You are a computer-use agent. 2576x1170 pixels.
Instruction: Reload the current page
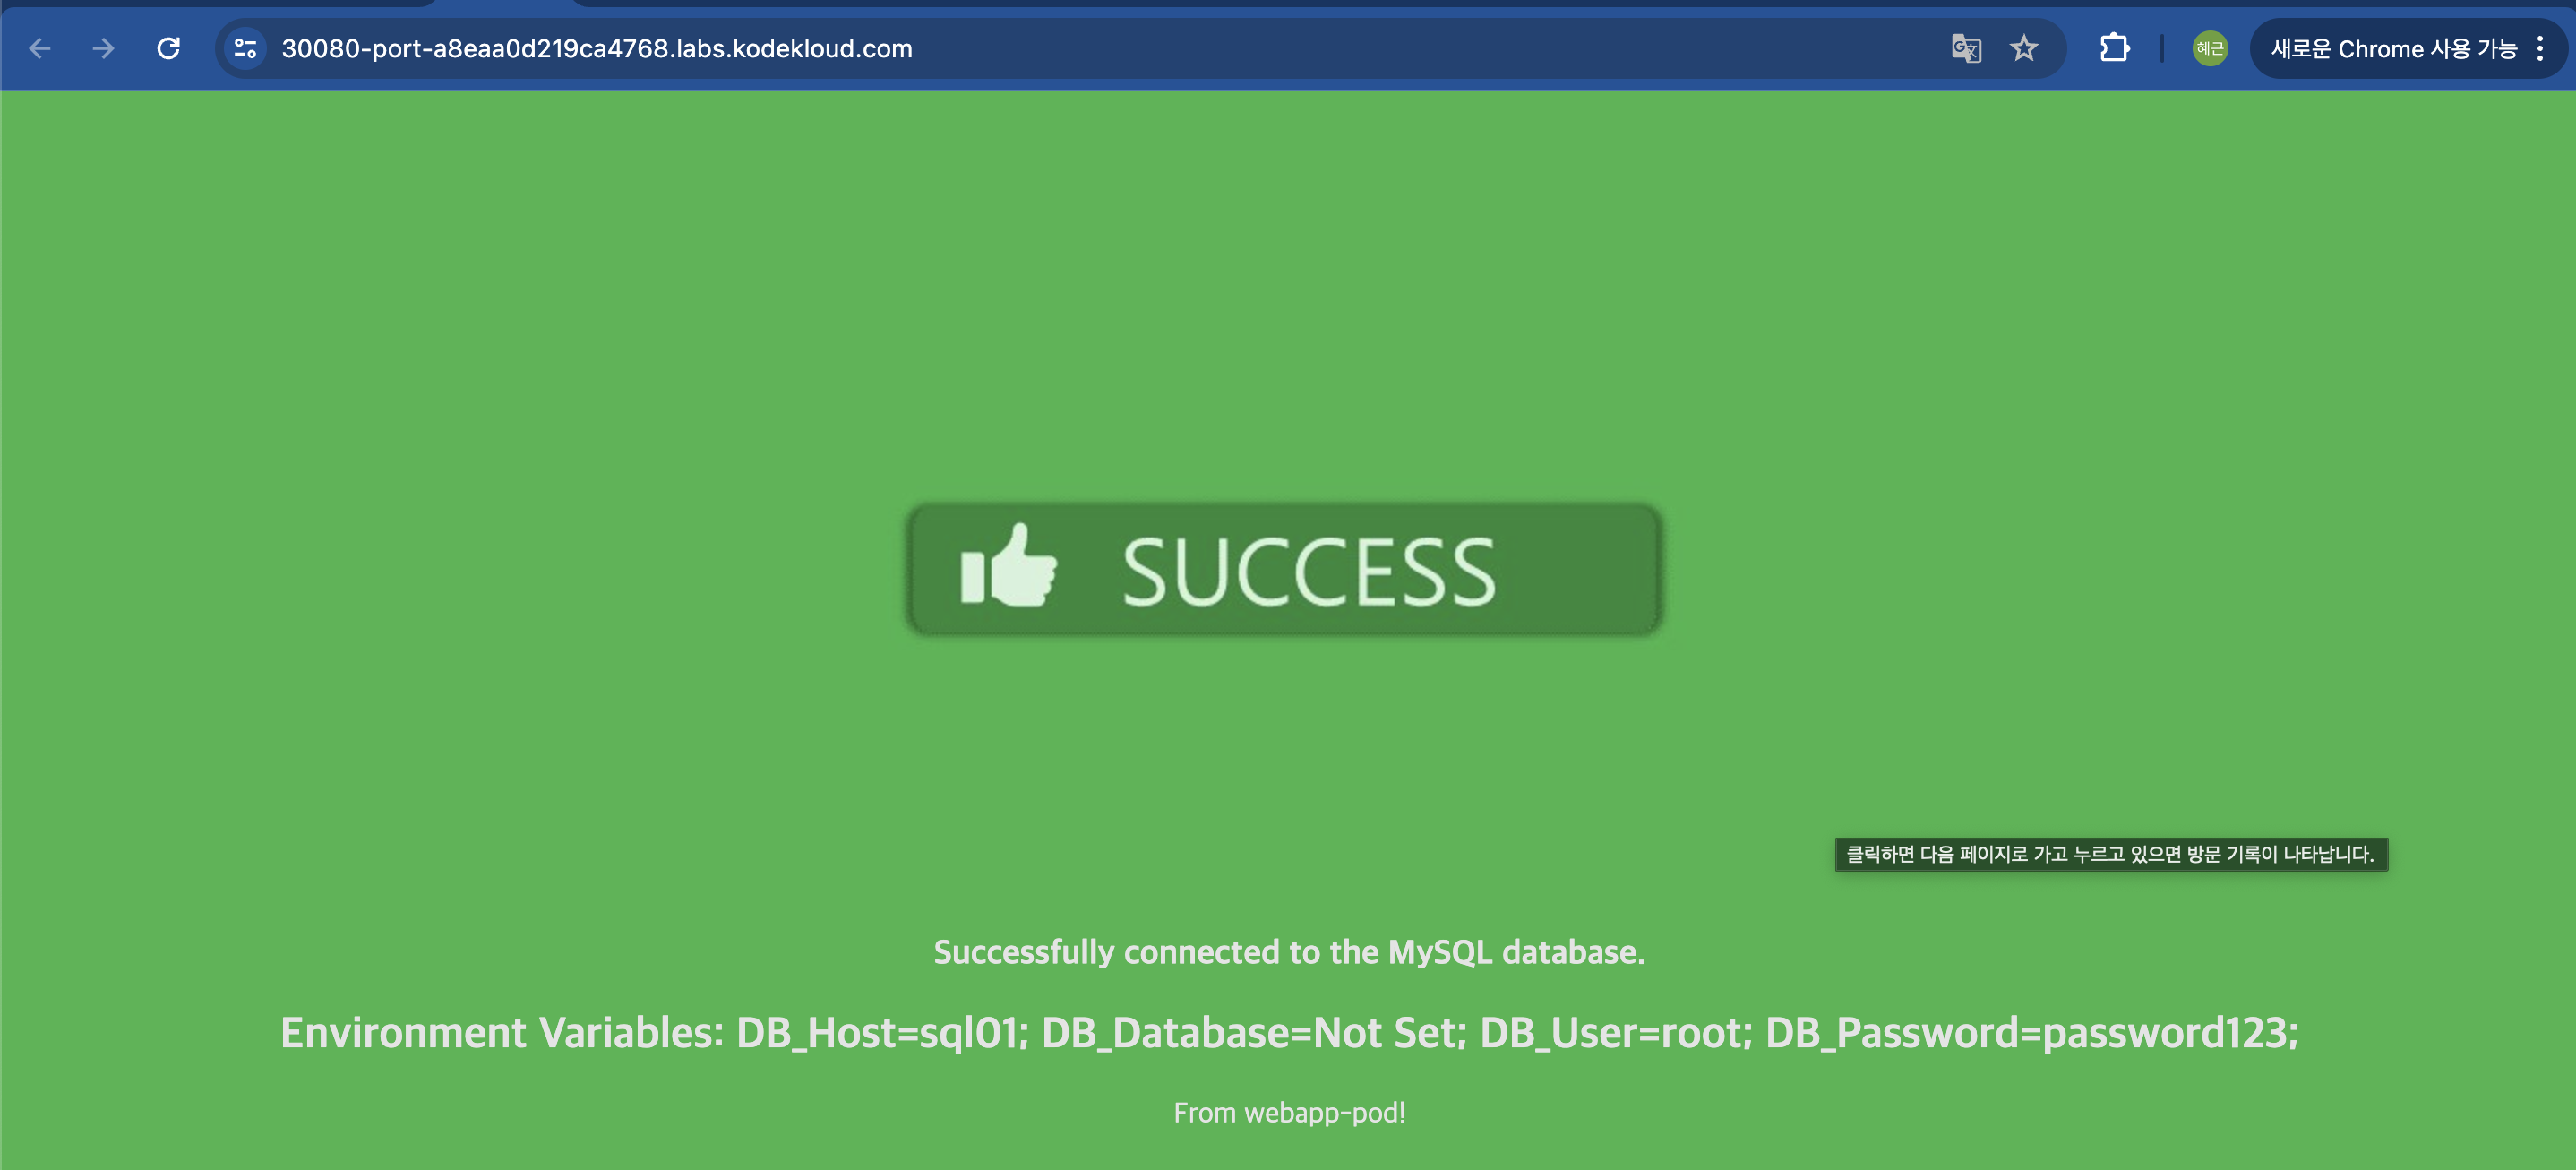tap(168, 48)
